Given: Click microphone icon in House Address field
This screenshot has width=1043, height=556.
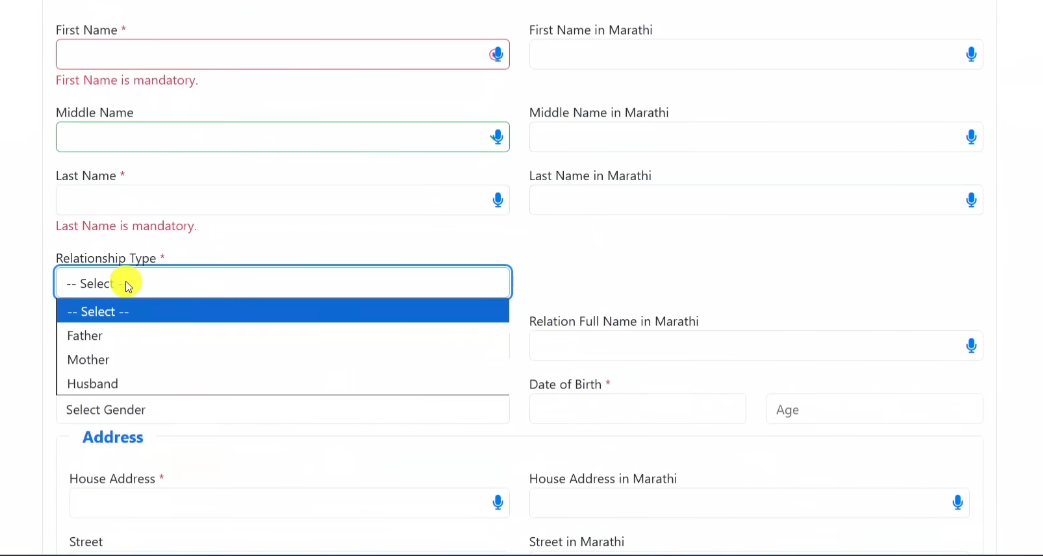Looking at the screenshot, I should coord(497,502).
